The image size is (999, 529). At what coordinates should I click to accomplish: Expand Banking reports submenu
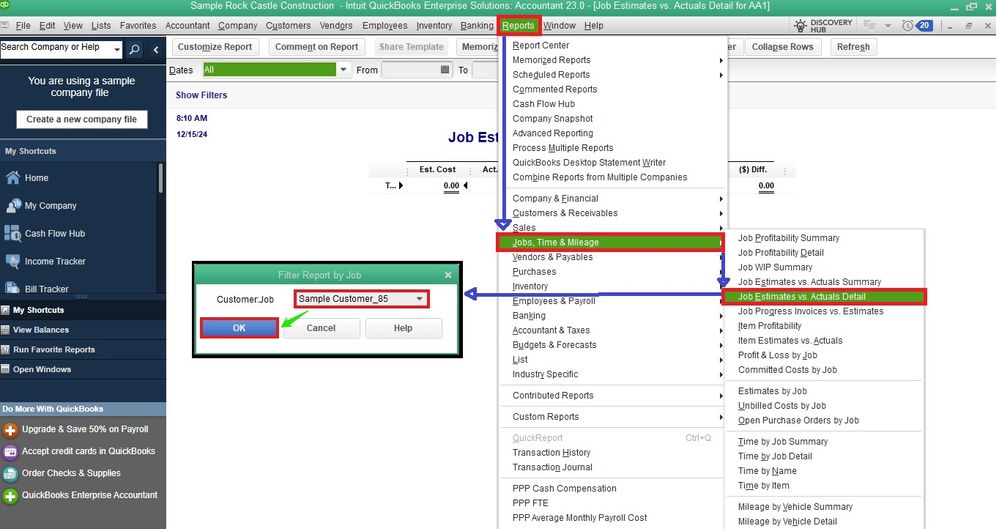pyautogui.click(x=721, y=316)
